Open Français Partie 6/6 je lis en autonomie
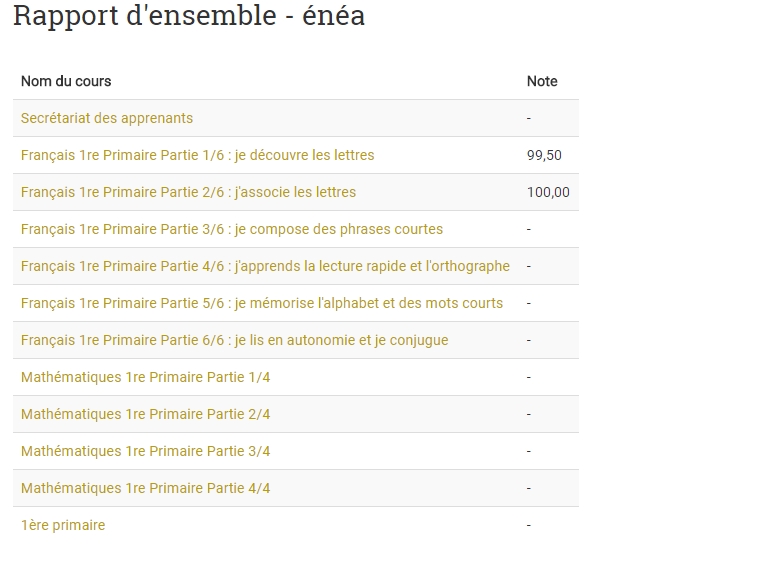 234,340
